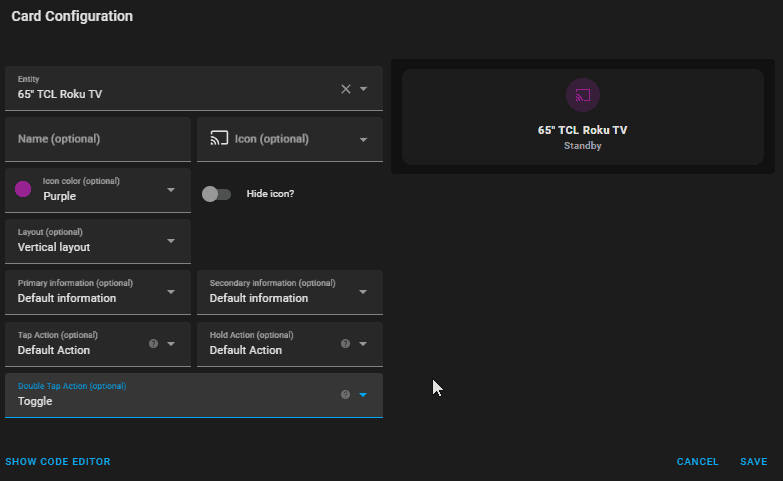Open the Primary information dropdown
Viewport: 783px width, 481px height.
point(171,292)
